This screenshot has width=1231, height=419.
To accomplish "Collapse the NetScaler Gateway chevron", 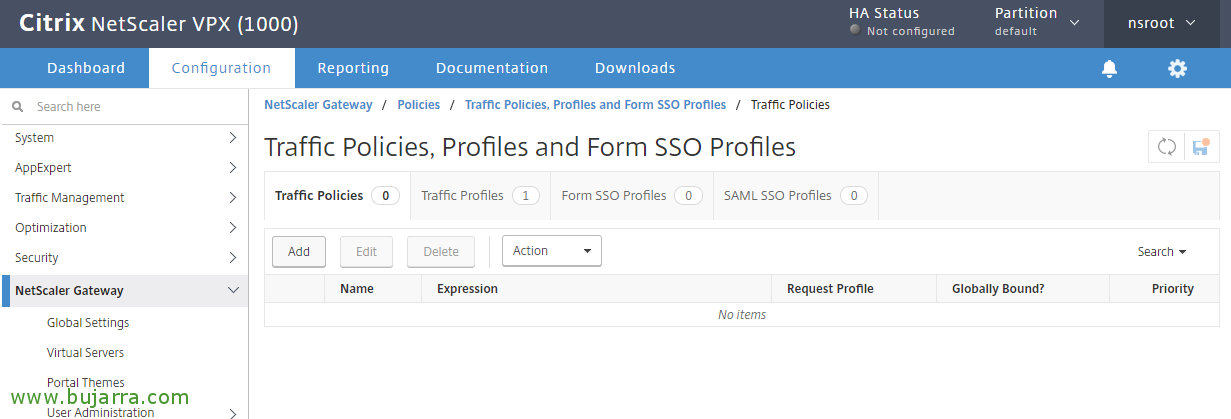I will tap(233, 291).
